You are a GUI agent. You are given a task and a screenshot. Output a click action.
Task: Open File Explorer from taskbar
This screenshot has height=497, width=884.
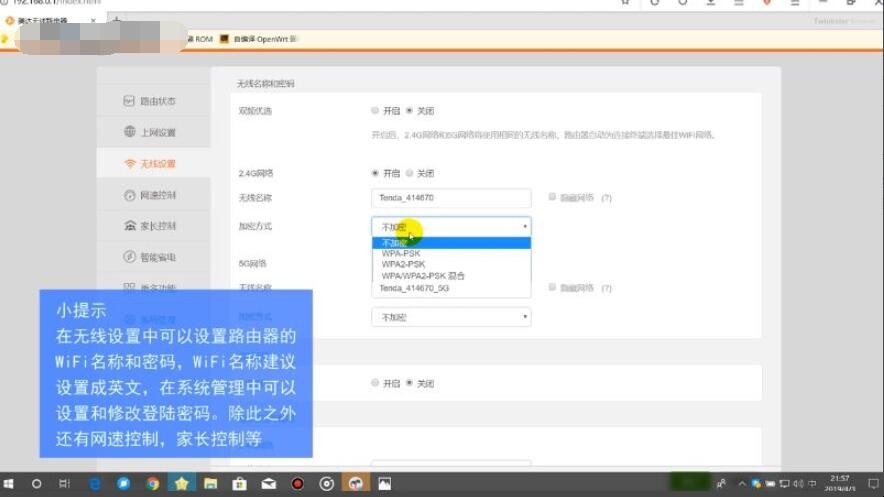(210, 483)
